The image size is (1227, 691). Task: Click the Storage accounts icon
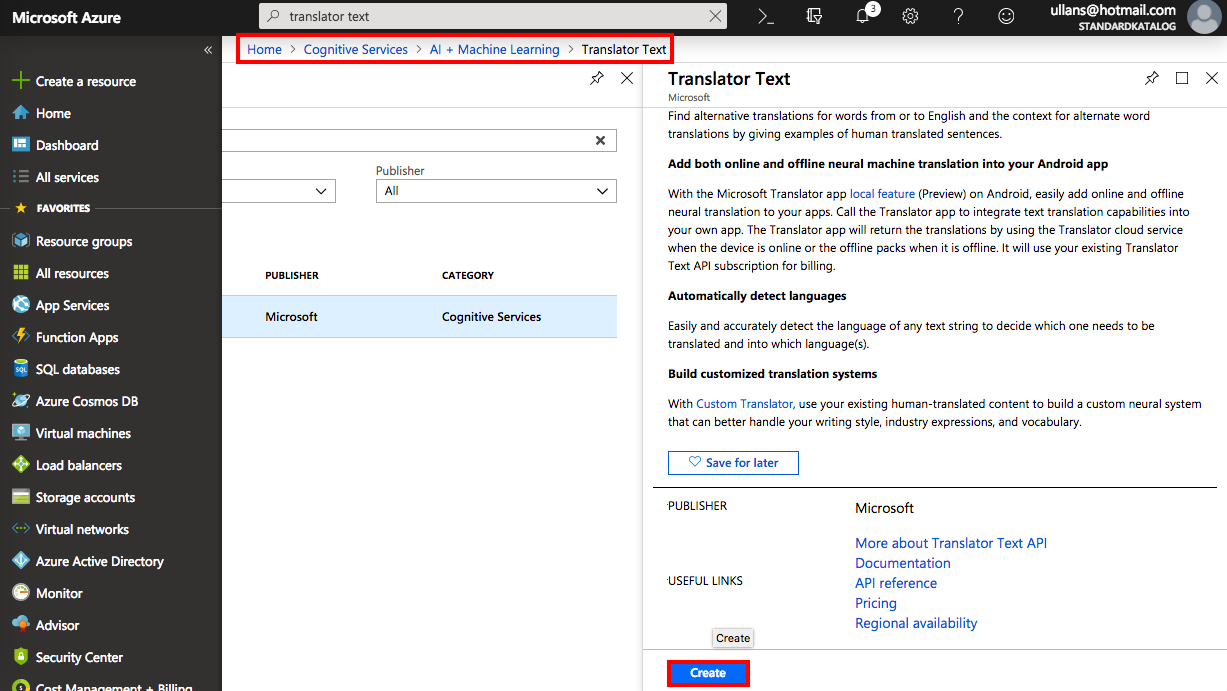(x=20, y=497)
